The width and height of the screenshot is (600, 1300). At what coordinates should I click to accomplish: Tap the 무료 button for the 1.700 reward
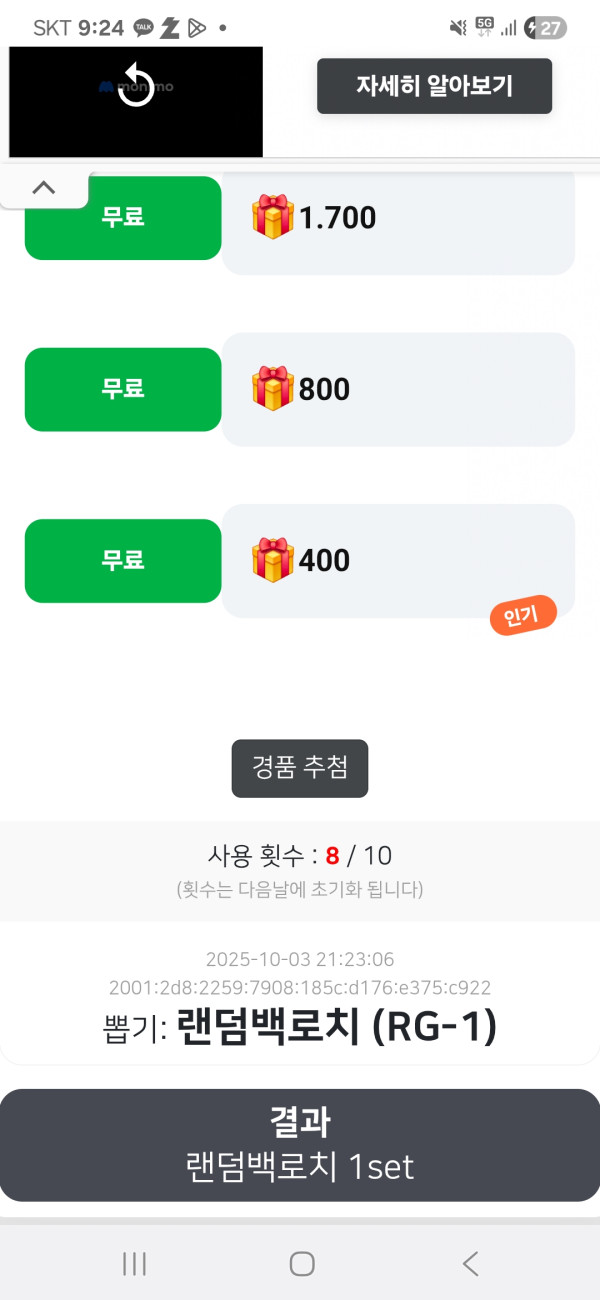point(123,218)
